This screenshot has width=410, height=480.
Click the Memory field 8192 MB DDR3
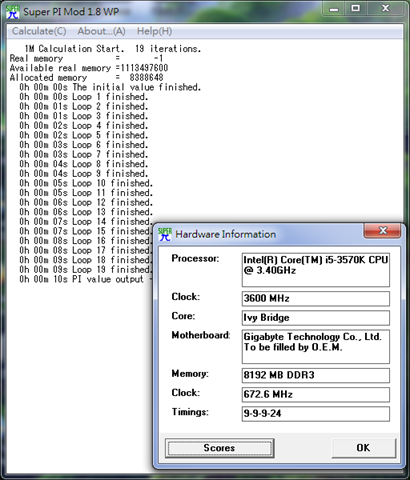pos(316,375)
